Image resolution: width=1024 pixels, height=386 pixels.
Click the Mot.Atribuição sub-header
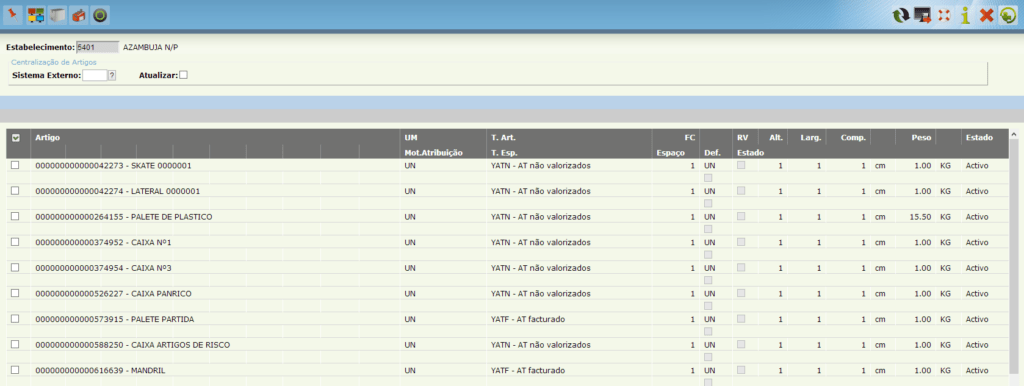point(434,152)
